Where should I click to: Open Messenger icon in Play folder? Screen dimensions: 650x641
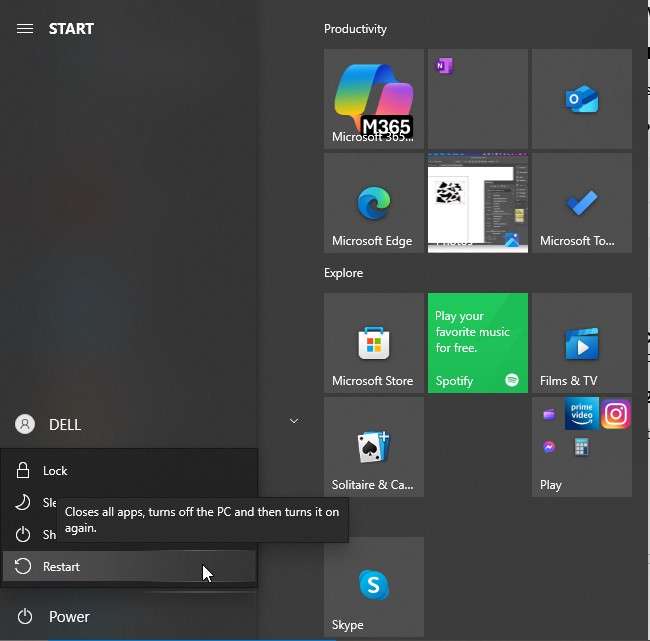[x=549, y=447]
